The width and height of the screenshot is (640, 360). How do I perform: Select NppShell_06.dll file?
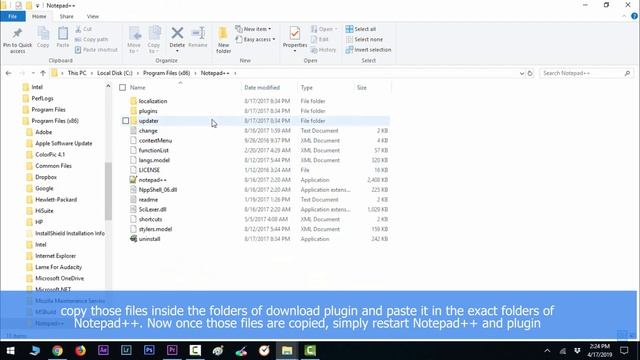158,190
